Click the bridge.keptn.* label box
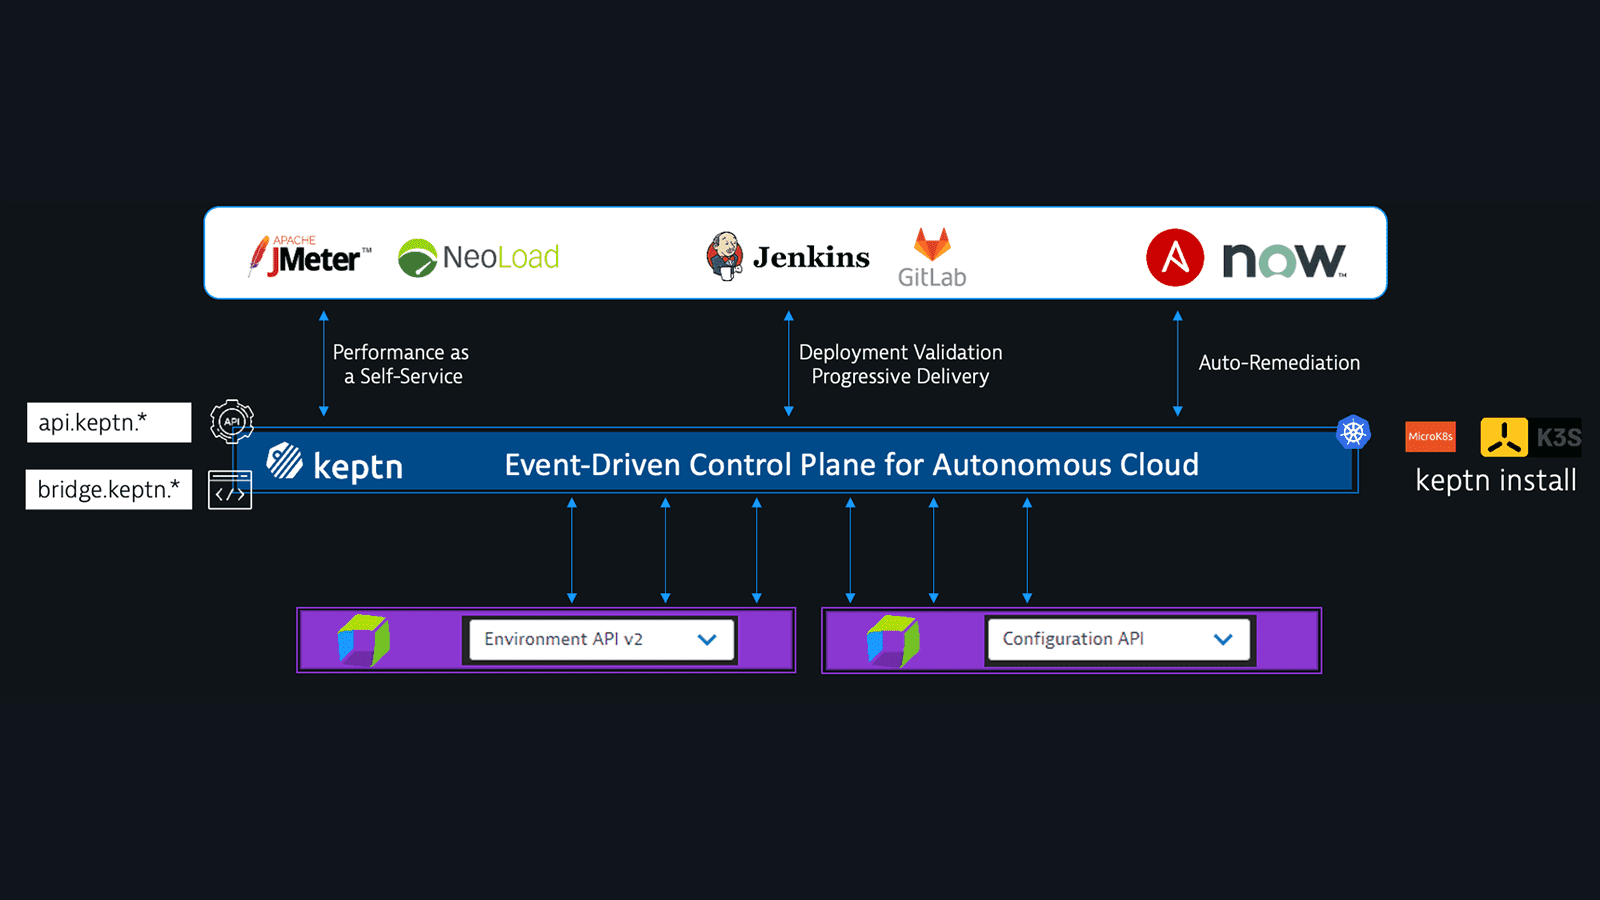1600x900 pixels. pyautogui.click(x=109, y=490)
